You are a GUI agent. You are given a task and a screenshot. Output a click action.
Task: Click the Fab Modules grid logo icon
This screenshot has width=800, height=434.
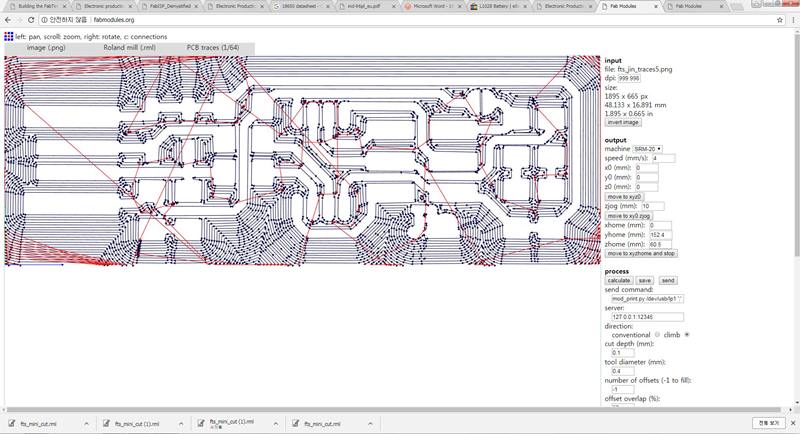pyautogui.click(x=9, y=36)
